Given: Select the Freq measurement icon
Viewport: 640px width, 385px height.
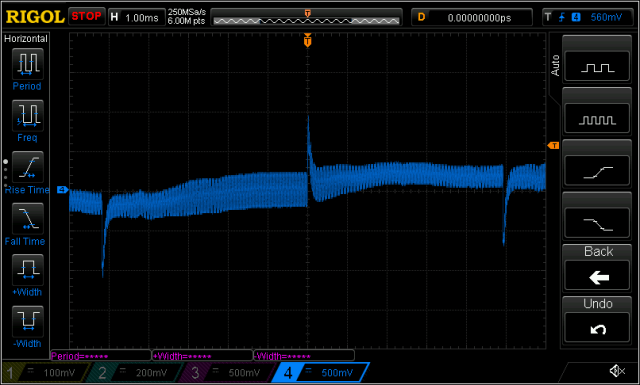Looking at the screenshot, I should [x=27, y=116].
